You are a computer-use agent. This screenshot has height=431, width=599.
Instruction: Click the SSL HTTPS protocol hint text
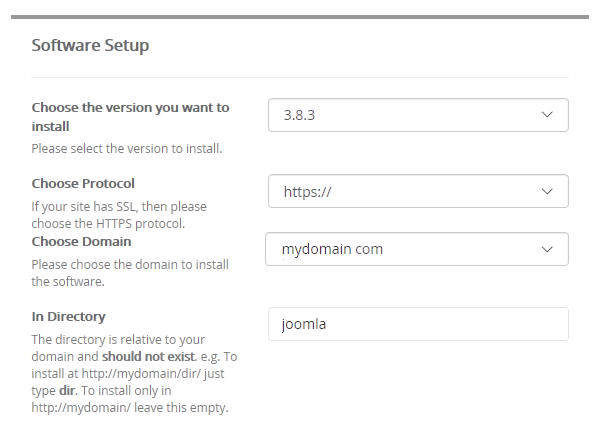point(119,215)
